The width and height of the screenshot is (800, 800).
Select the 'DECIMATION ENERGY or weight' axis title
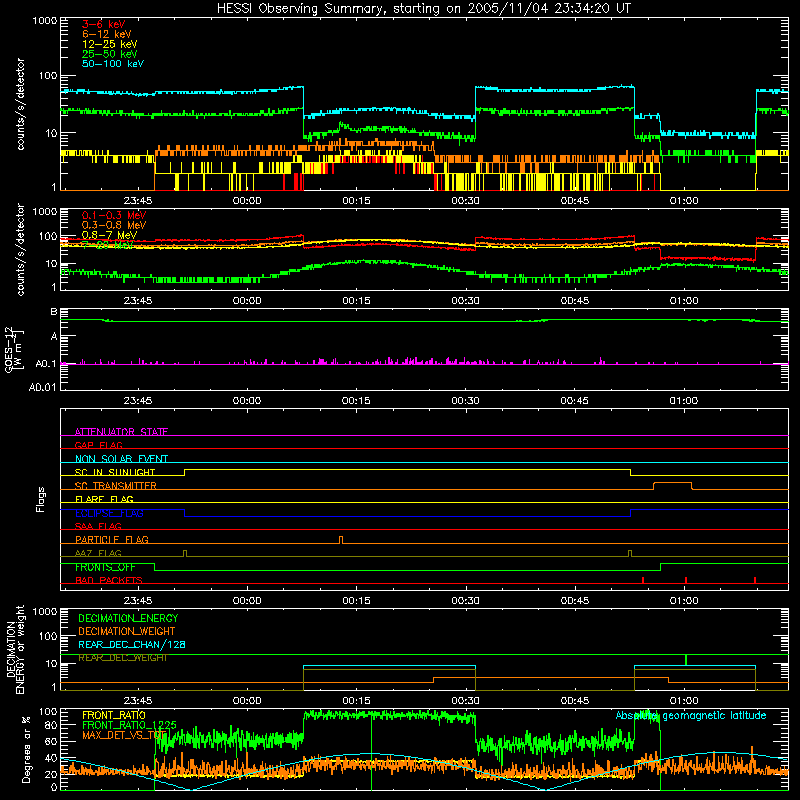click(x=15, y=649)
